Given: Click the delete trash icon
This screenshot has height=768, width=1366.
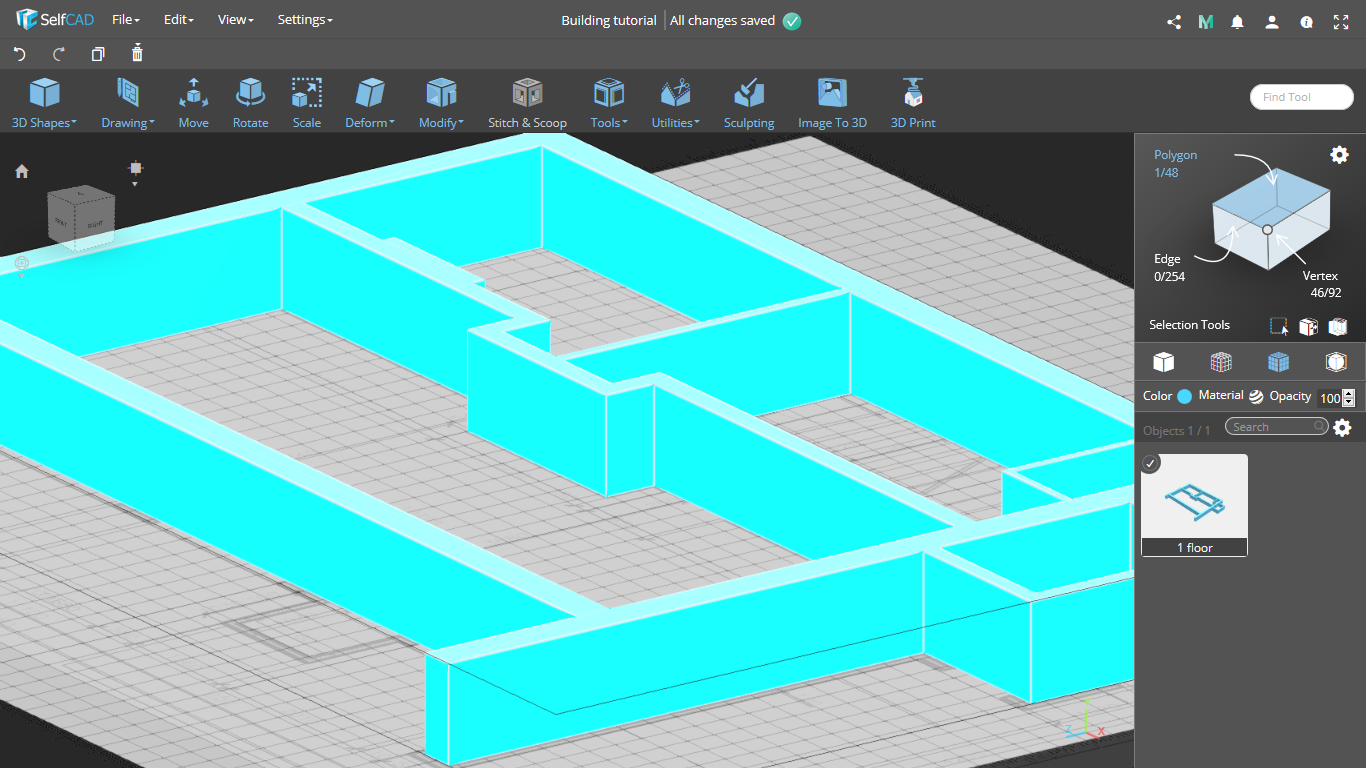Looking at the screenshot, I should tap(138, 53).
